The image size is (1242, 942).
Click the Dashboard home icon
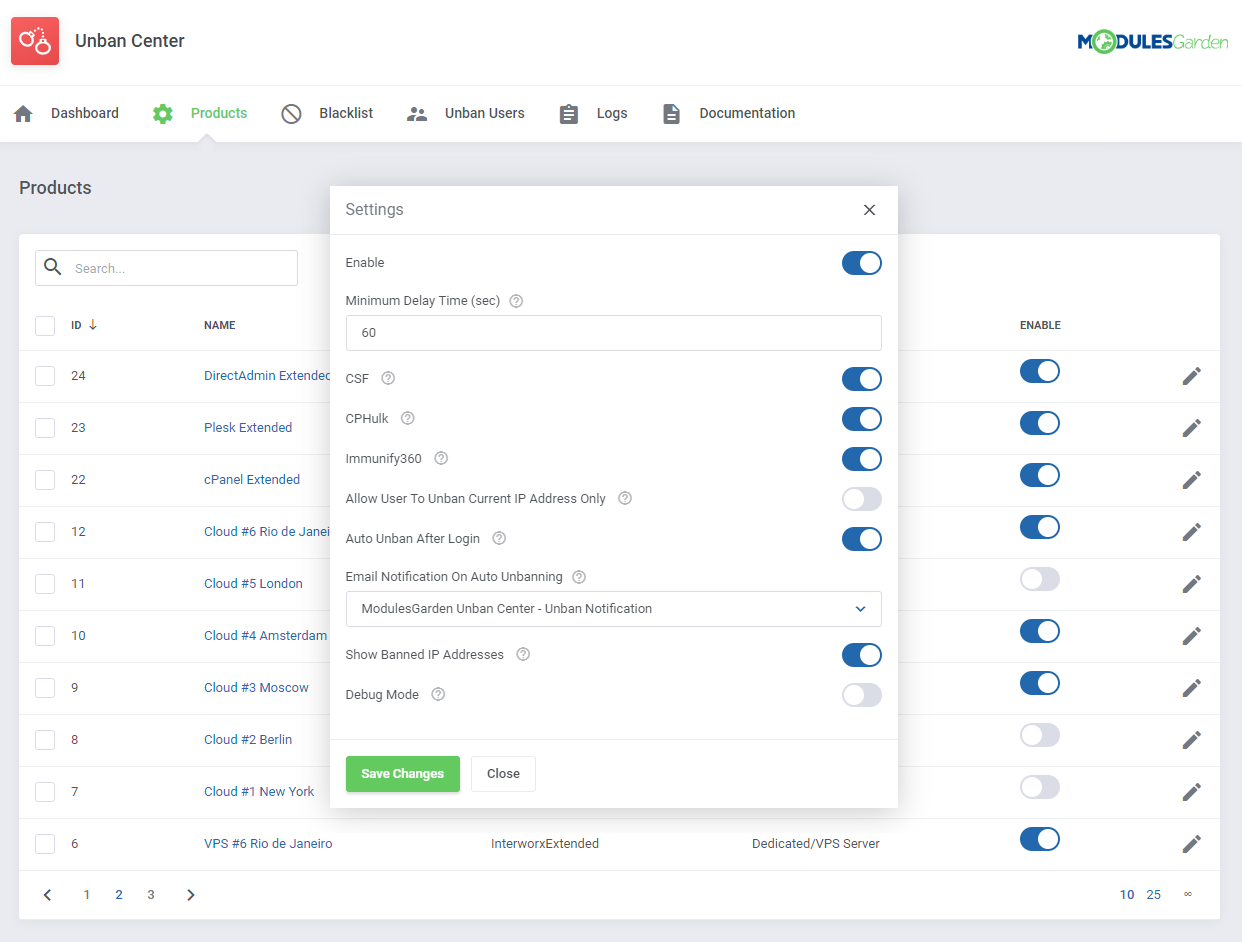23,114
